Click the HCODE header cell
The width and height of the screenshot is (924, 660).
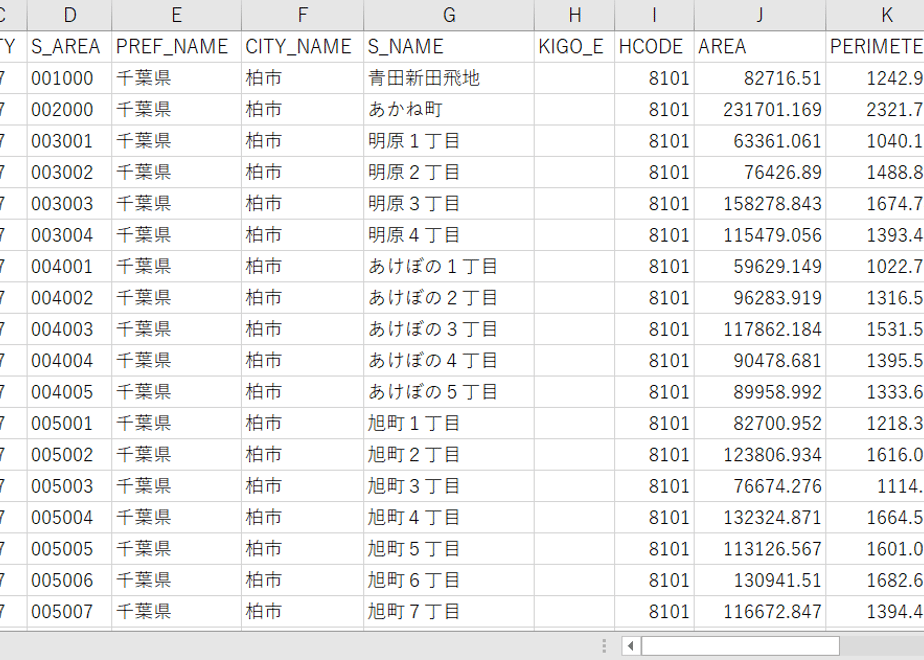tap(654, 47)
